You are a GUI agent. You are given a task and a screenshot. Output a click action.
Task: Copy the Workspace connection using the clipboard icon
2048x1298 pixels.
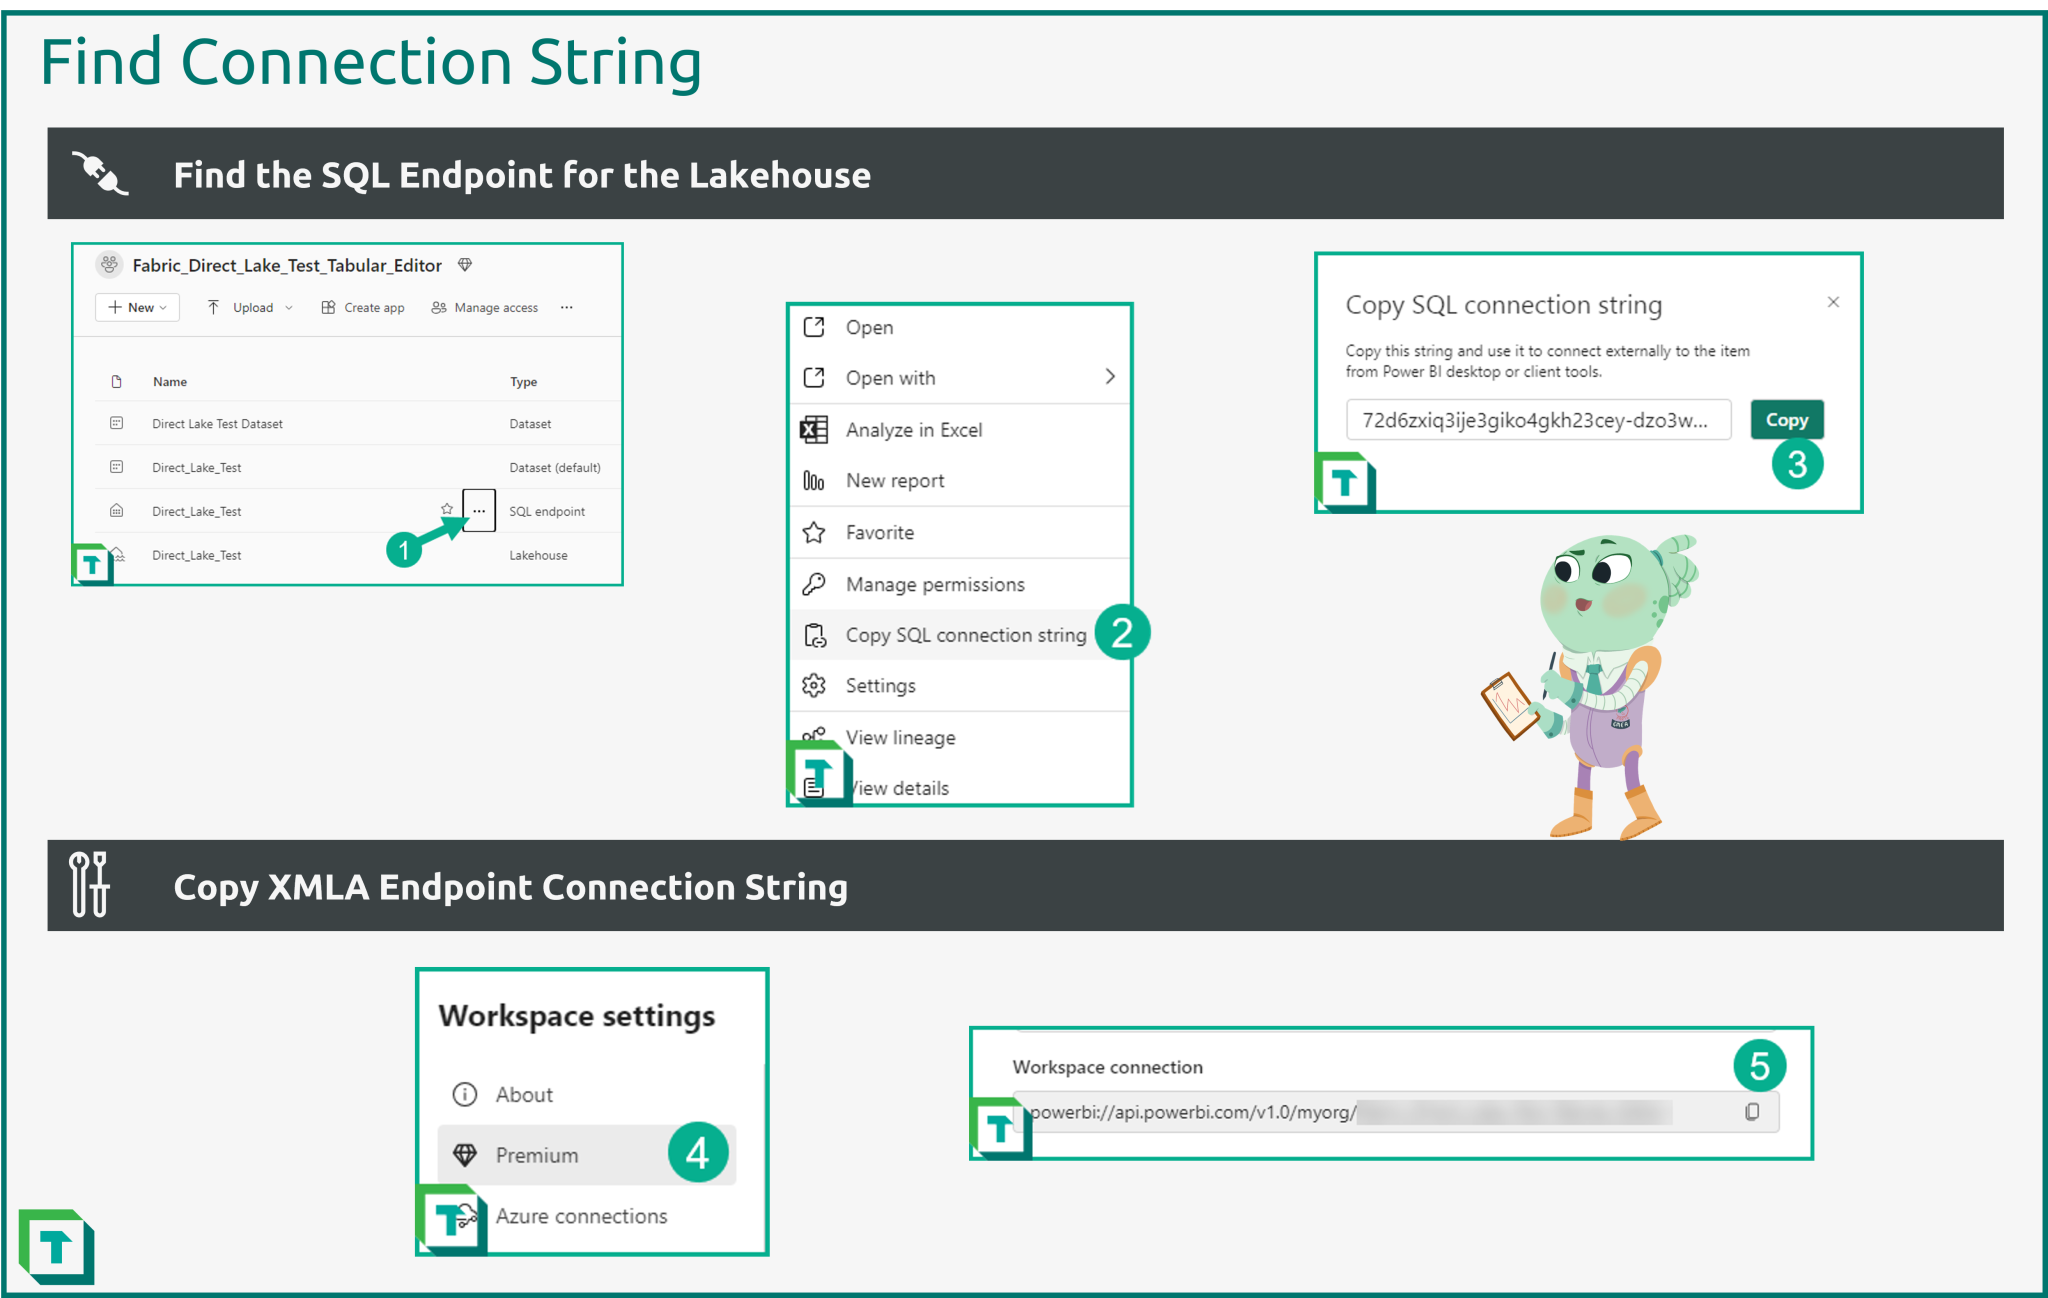tap(1752, 1110)
